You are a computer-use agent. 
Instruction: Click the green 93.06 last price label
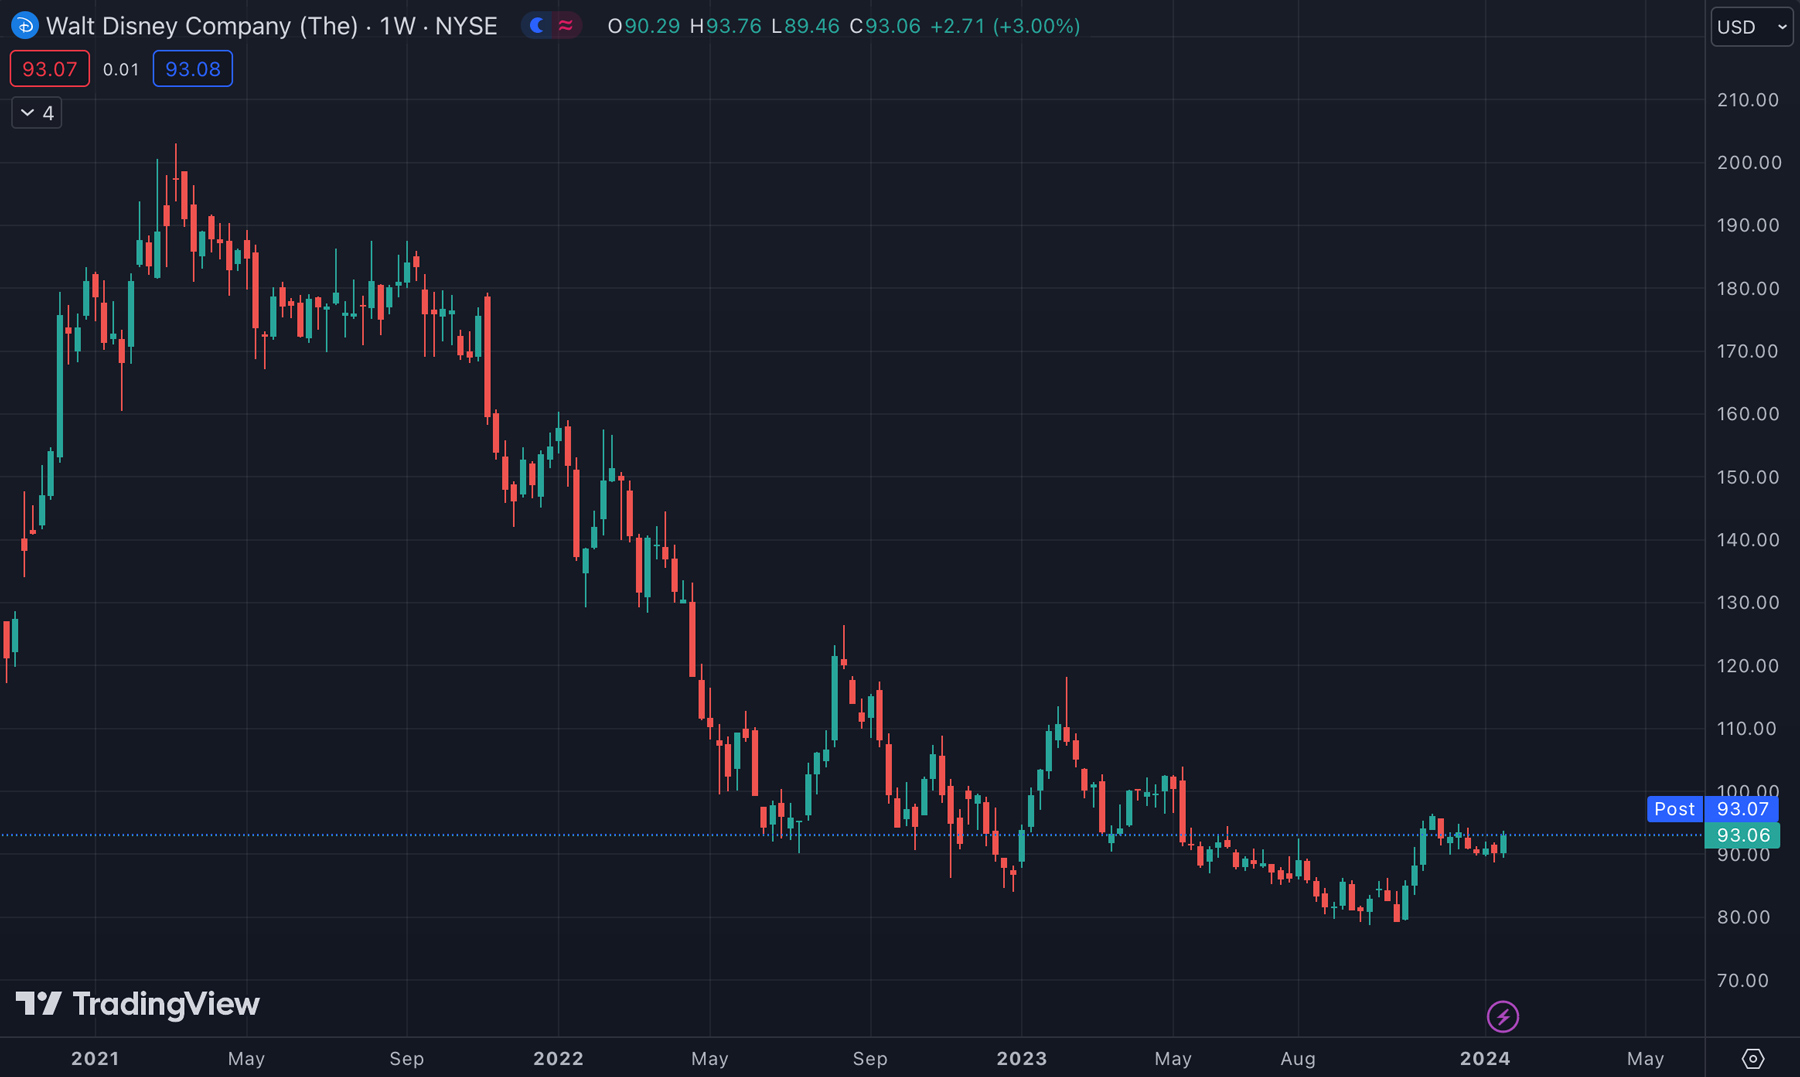click(1742, 835)
